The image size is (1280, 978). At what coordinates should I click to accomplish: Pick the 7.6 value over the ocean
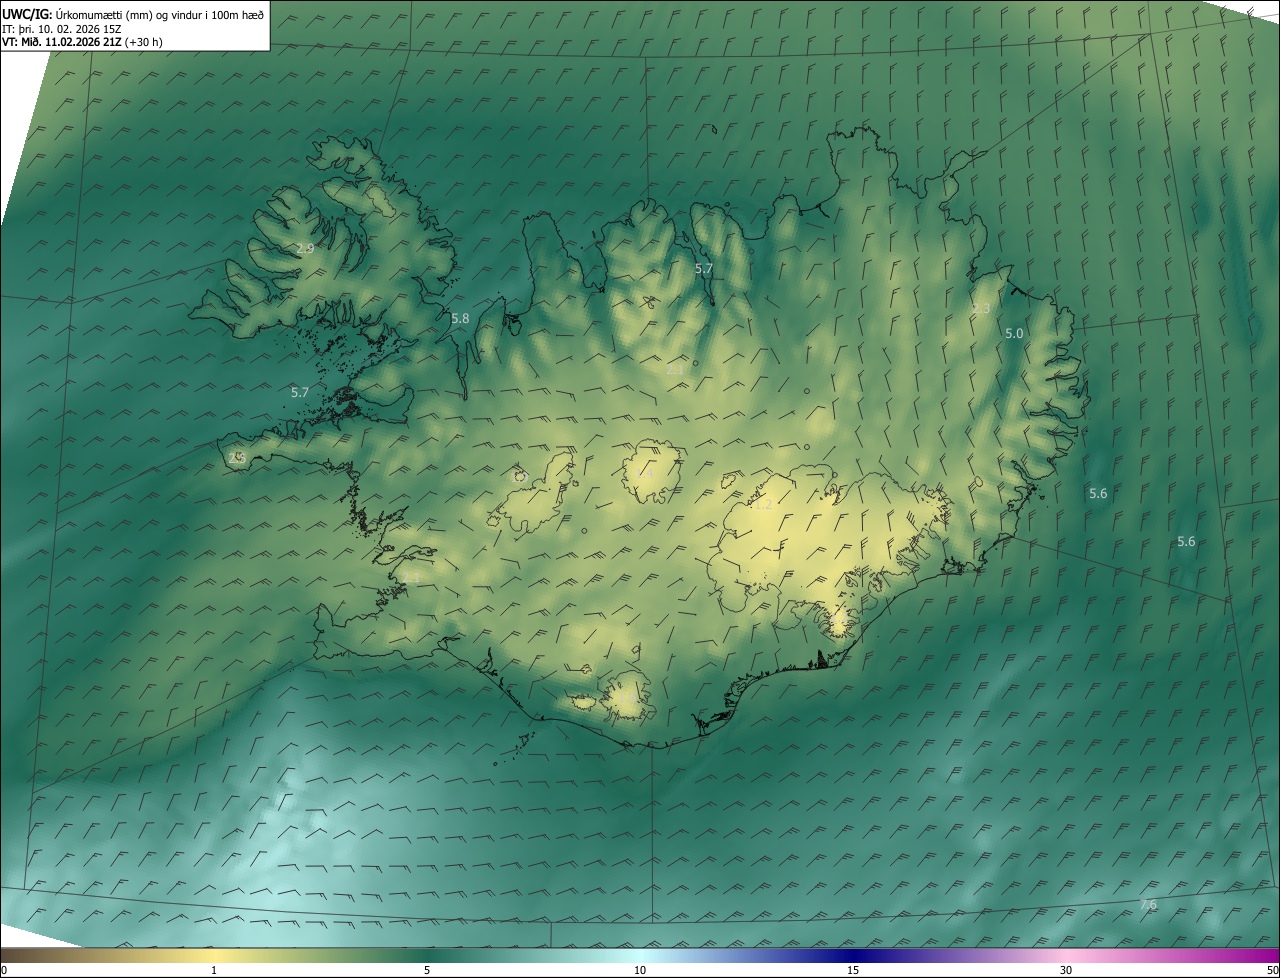pyautogui.click(x=1148, y=905)
